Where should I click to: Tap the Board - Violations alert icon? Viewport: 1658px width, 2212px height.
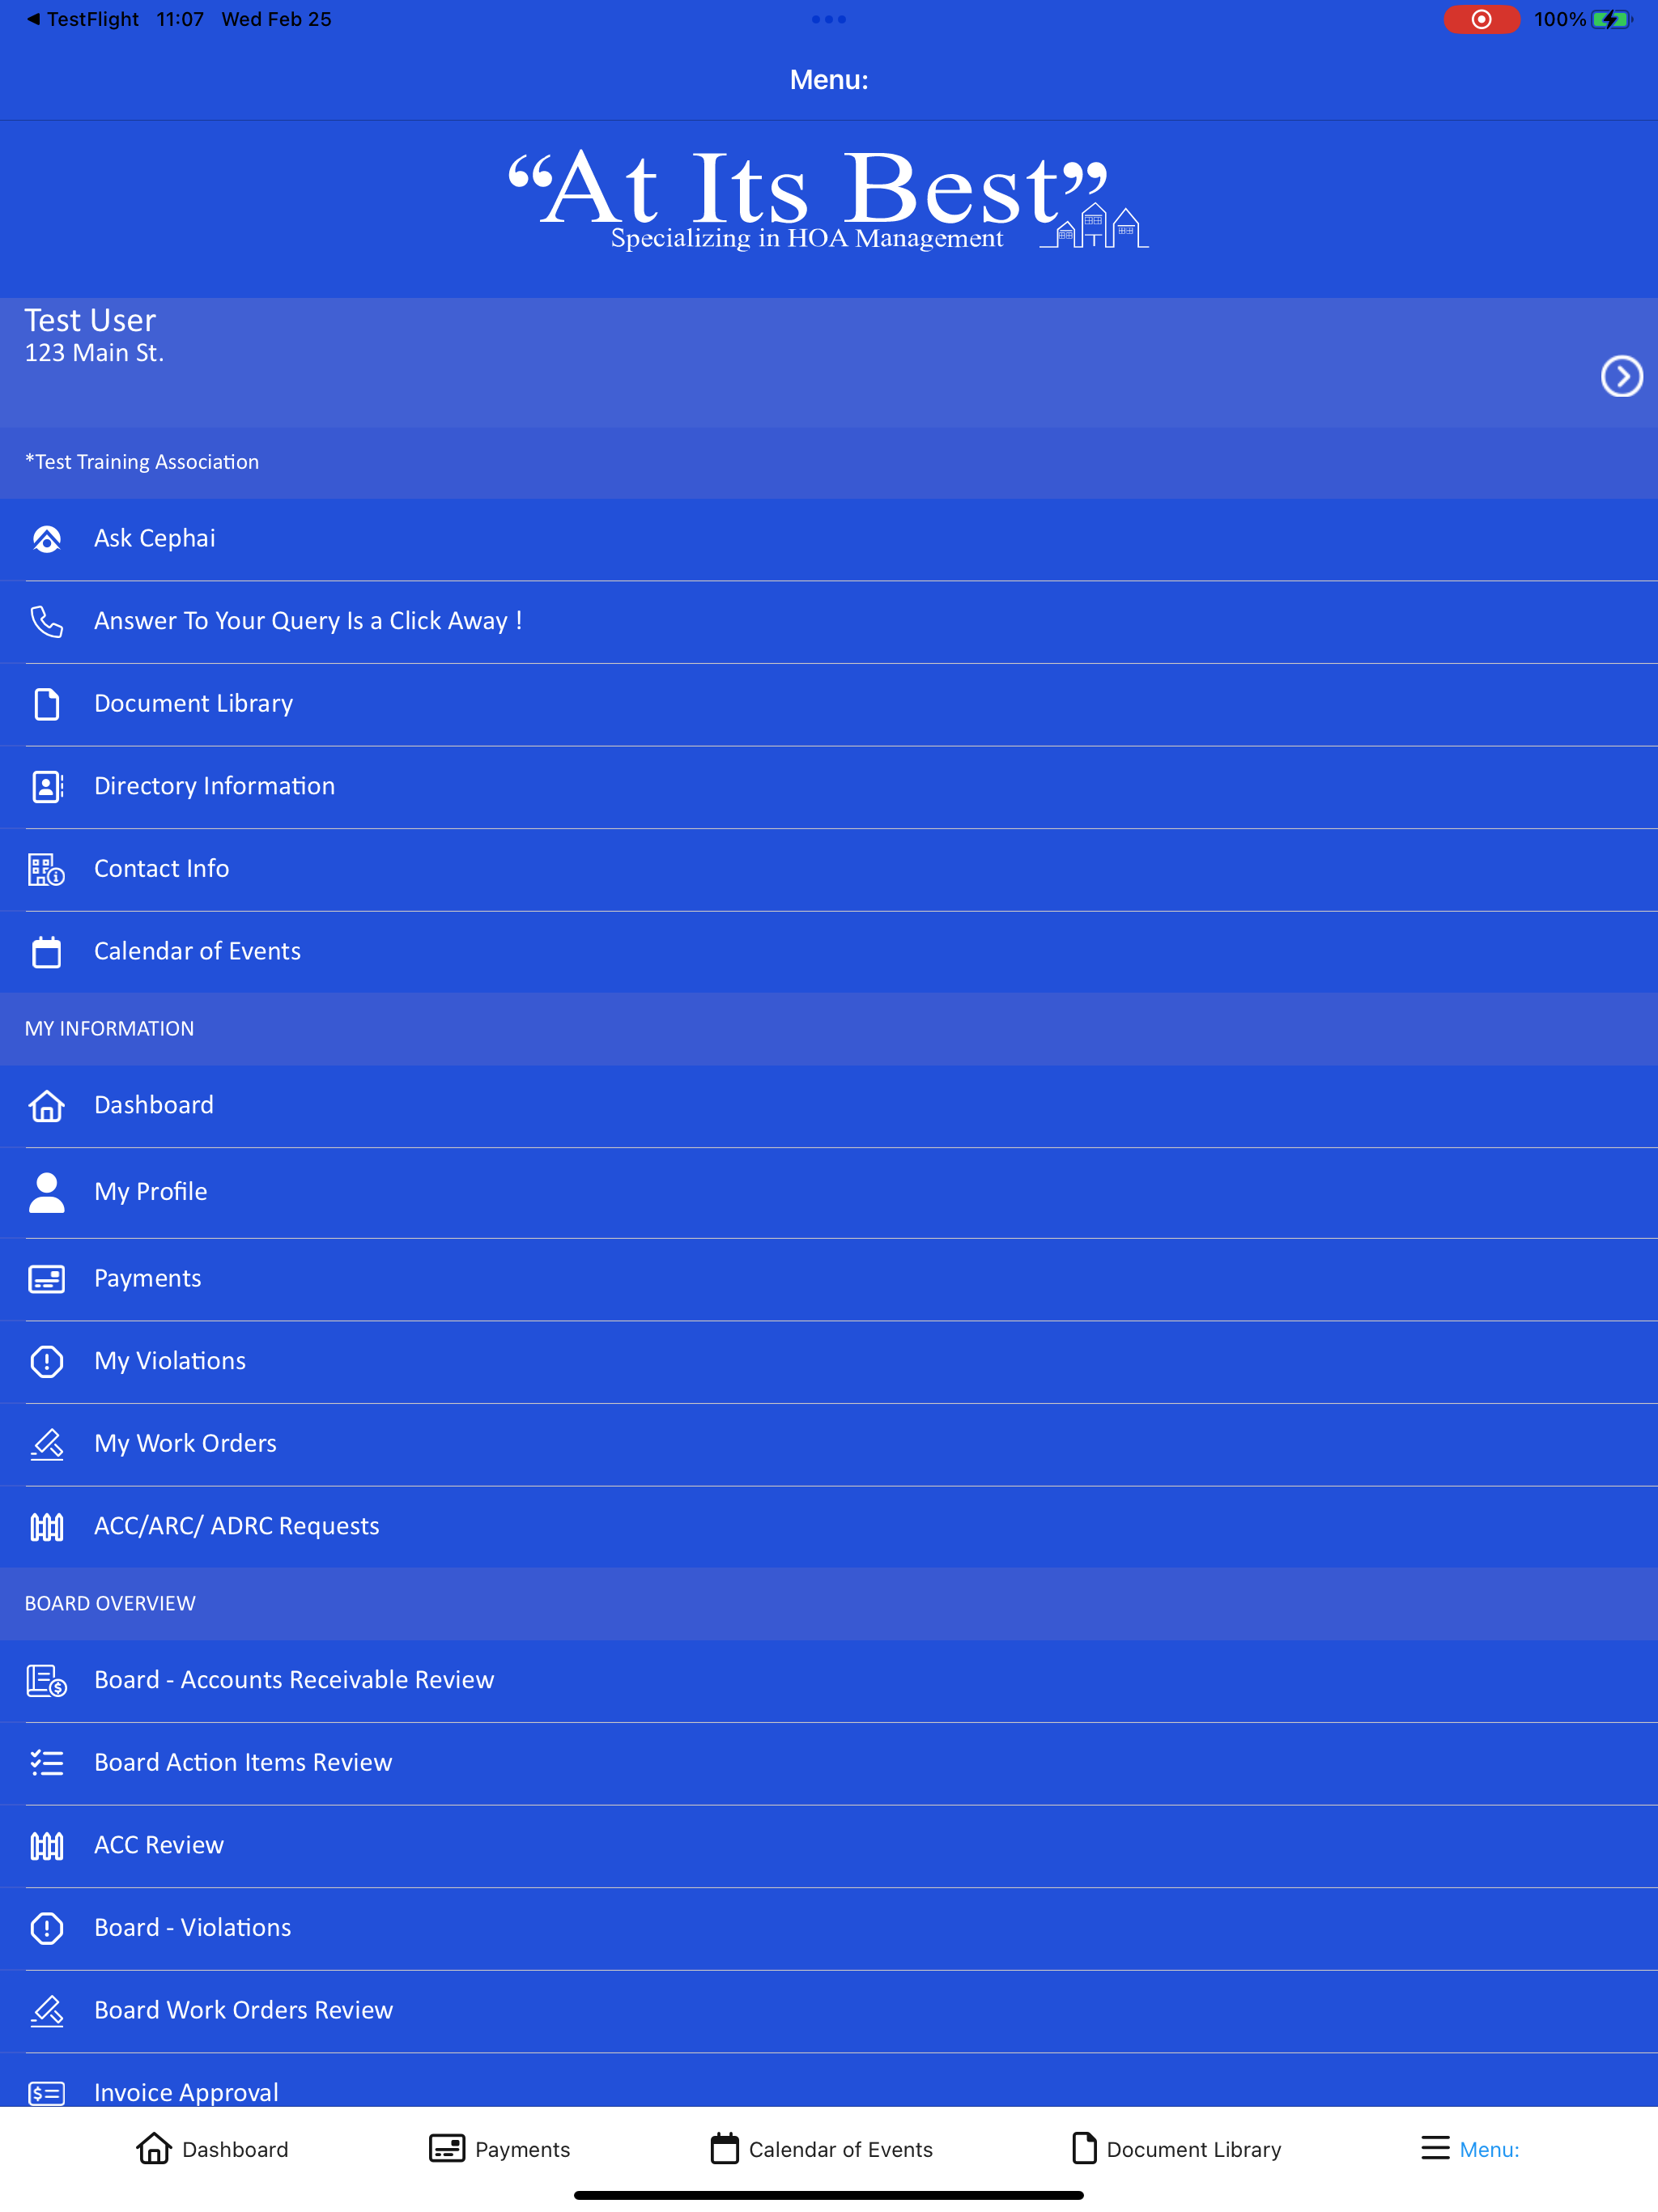(46, 1928)
